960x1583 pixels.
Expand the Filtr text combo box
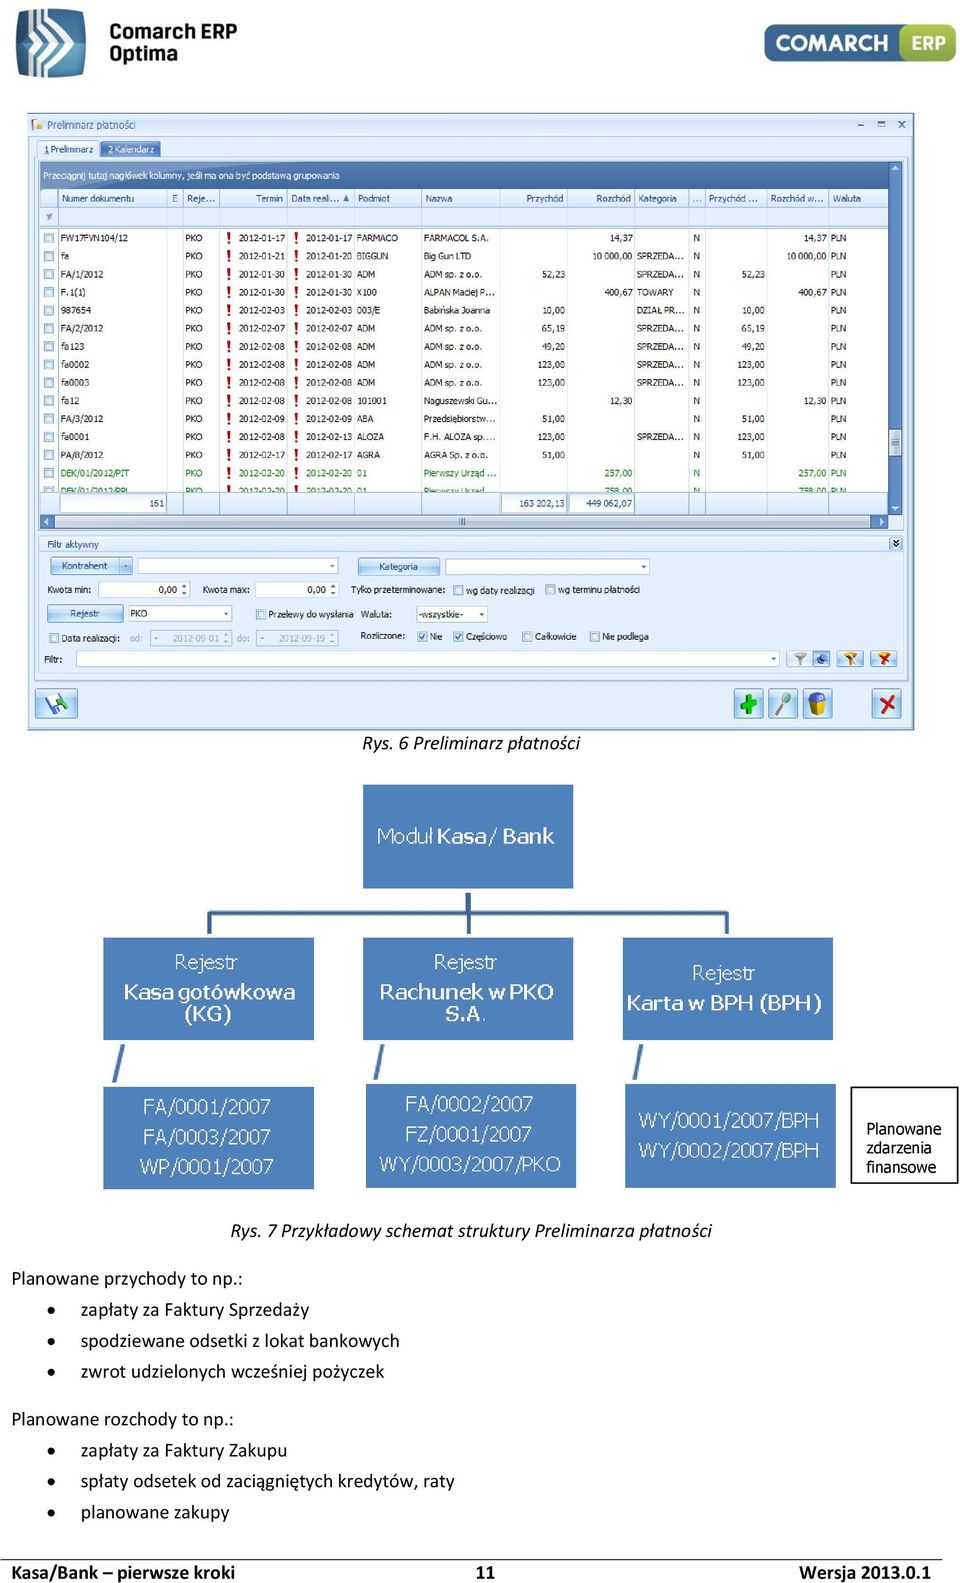pos(773,659)
